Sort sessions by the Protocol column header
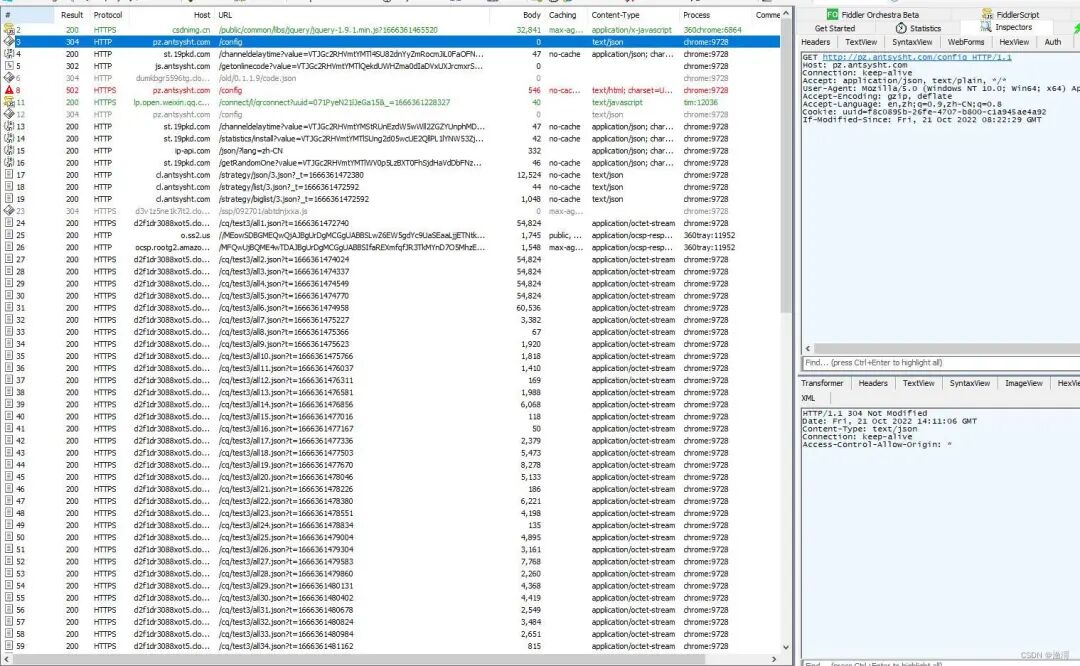The height and width of the screenshot is (666, 1080). [x=108, y=14]
